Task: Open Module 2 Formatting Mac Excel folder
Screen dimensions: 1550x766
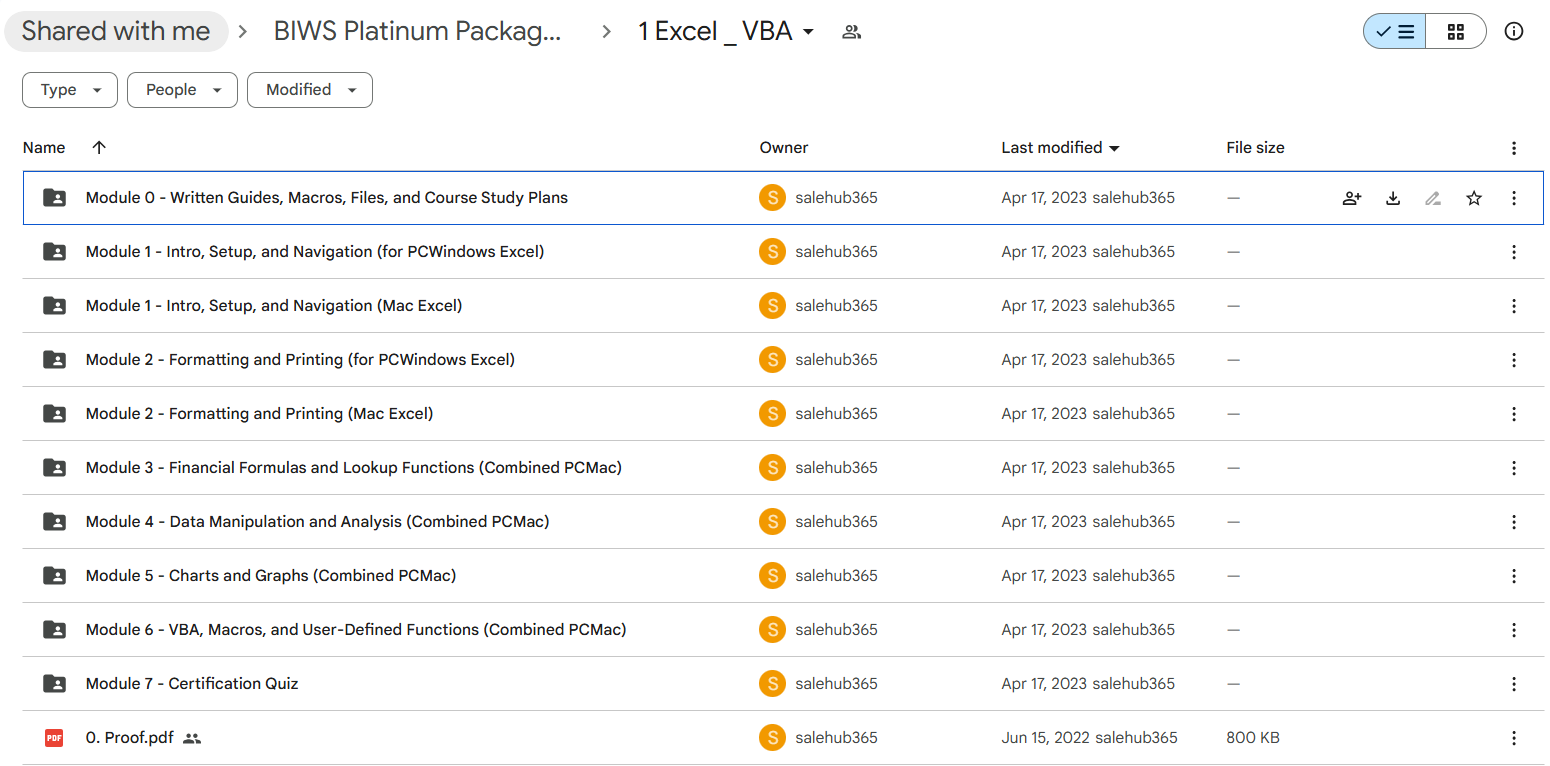Action: pyautogui.click(x=260, y=414)
